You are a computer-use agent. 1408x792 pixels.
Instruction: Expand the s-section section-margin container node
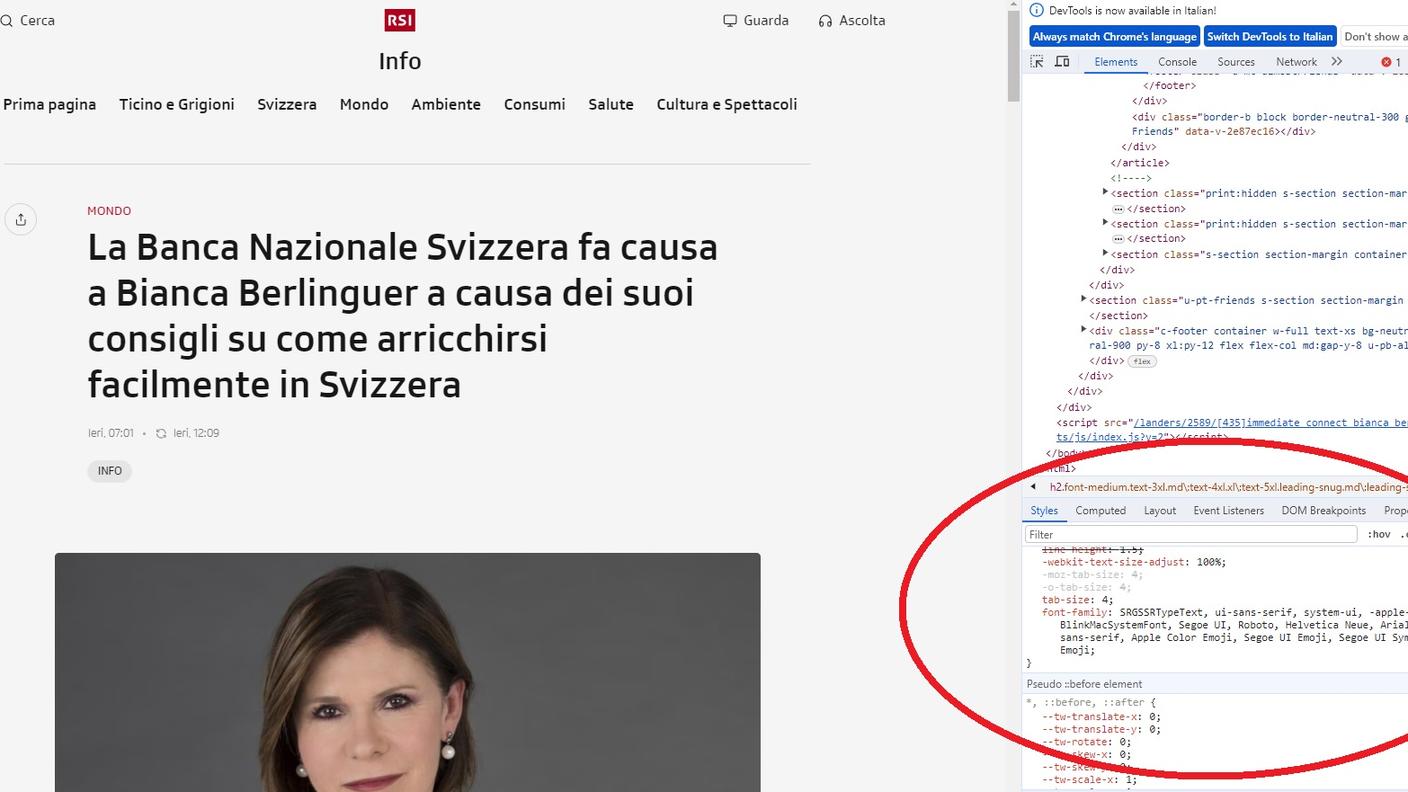pyautogui.click(x=1105, y=254)
